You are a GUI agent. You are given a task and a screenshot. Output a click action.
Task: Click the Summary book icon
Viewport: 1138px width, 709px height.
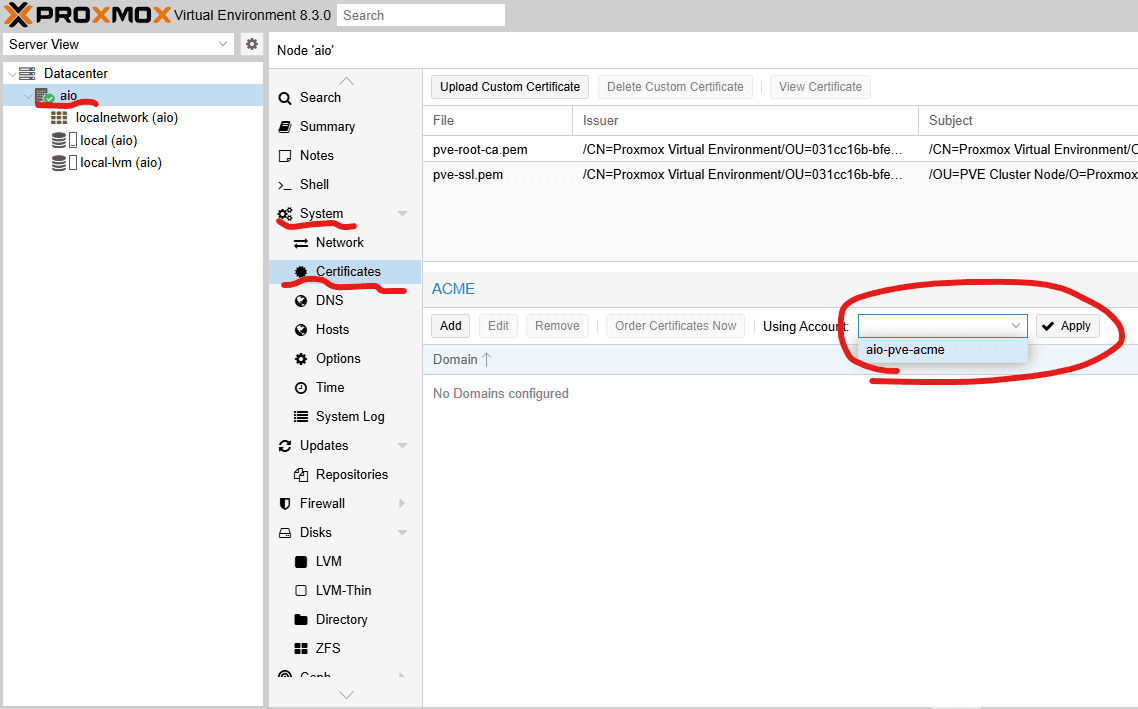pyautogui.click(x=285, y=127)
